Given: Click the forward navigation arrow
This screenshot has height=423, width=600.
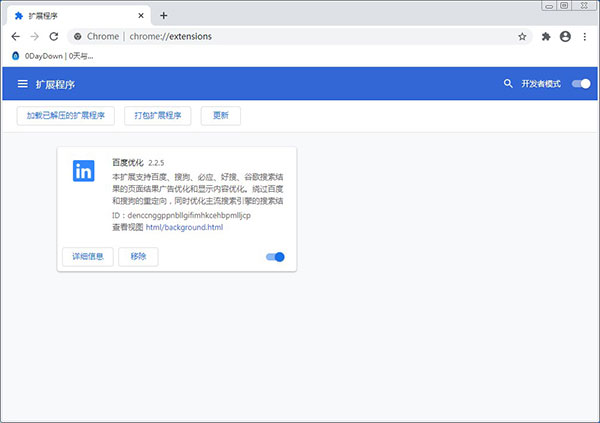Looking at the screenshot, I should (x=34, y=36).
